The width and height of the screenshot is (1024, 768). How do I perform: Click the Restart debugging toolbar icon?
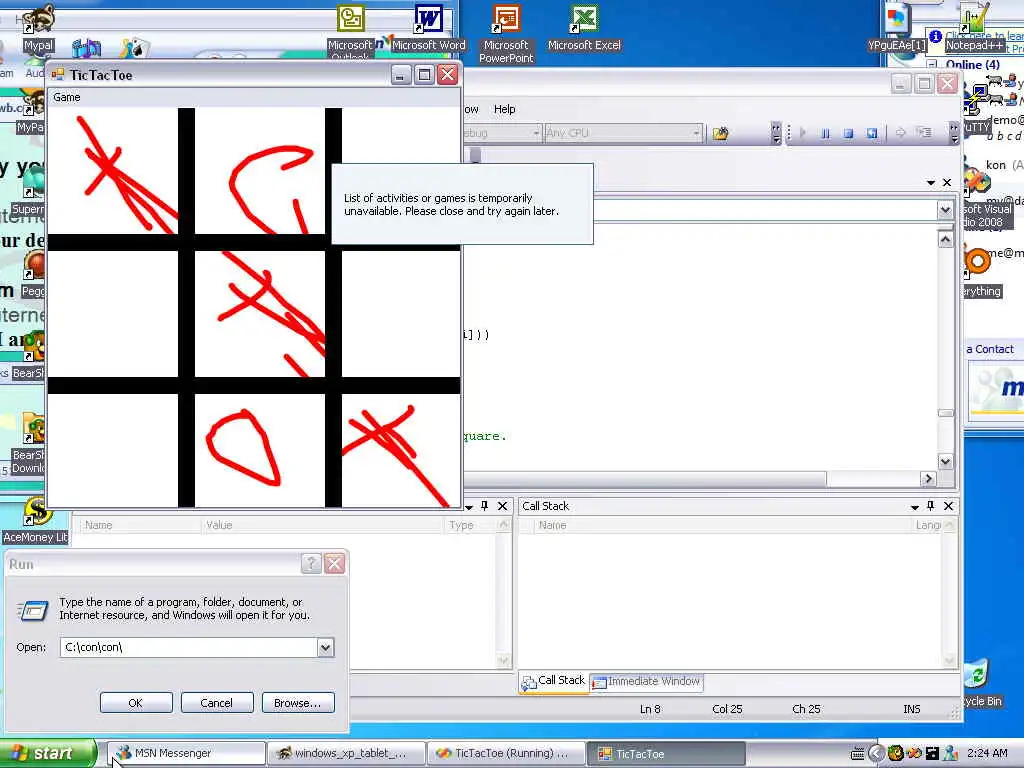[871, 133]
